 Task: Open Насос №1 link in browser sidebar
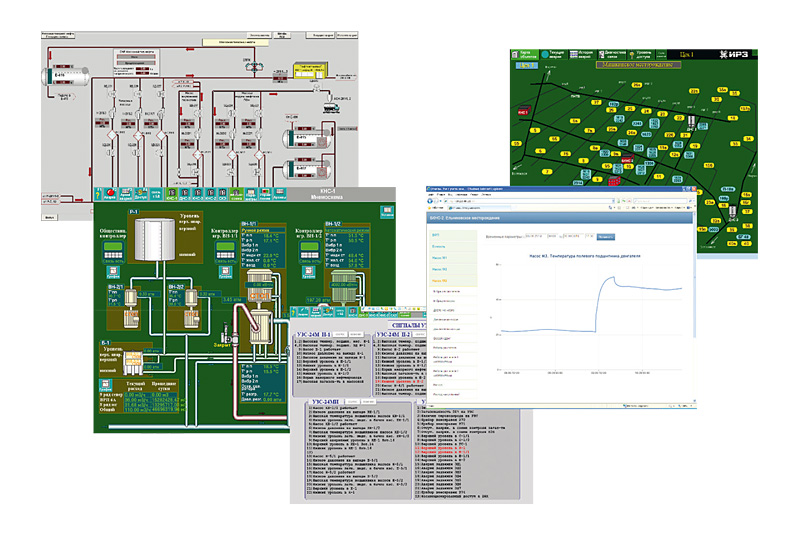click(440, 258)
